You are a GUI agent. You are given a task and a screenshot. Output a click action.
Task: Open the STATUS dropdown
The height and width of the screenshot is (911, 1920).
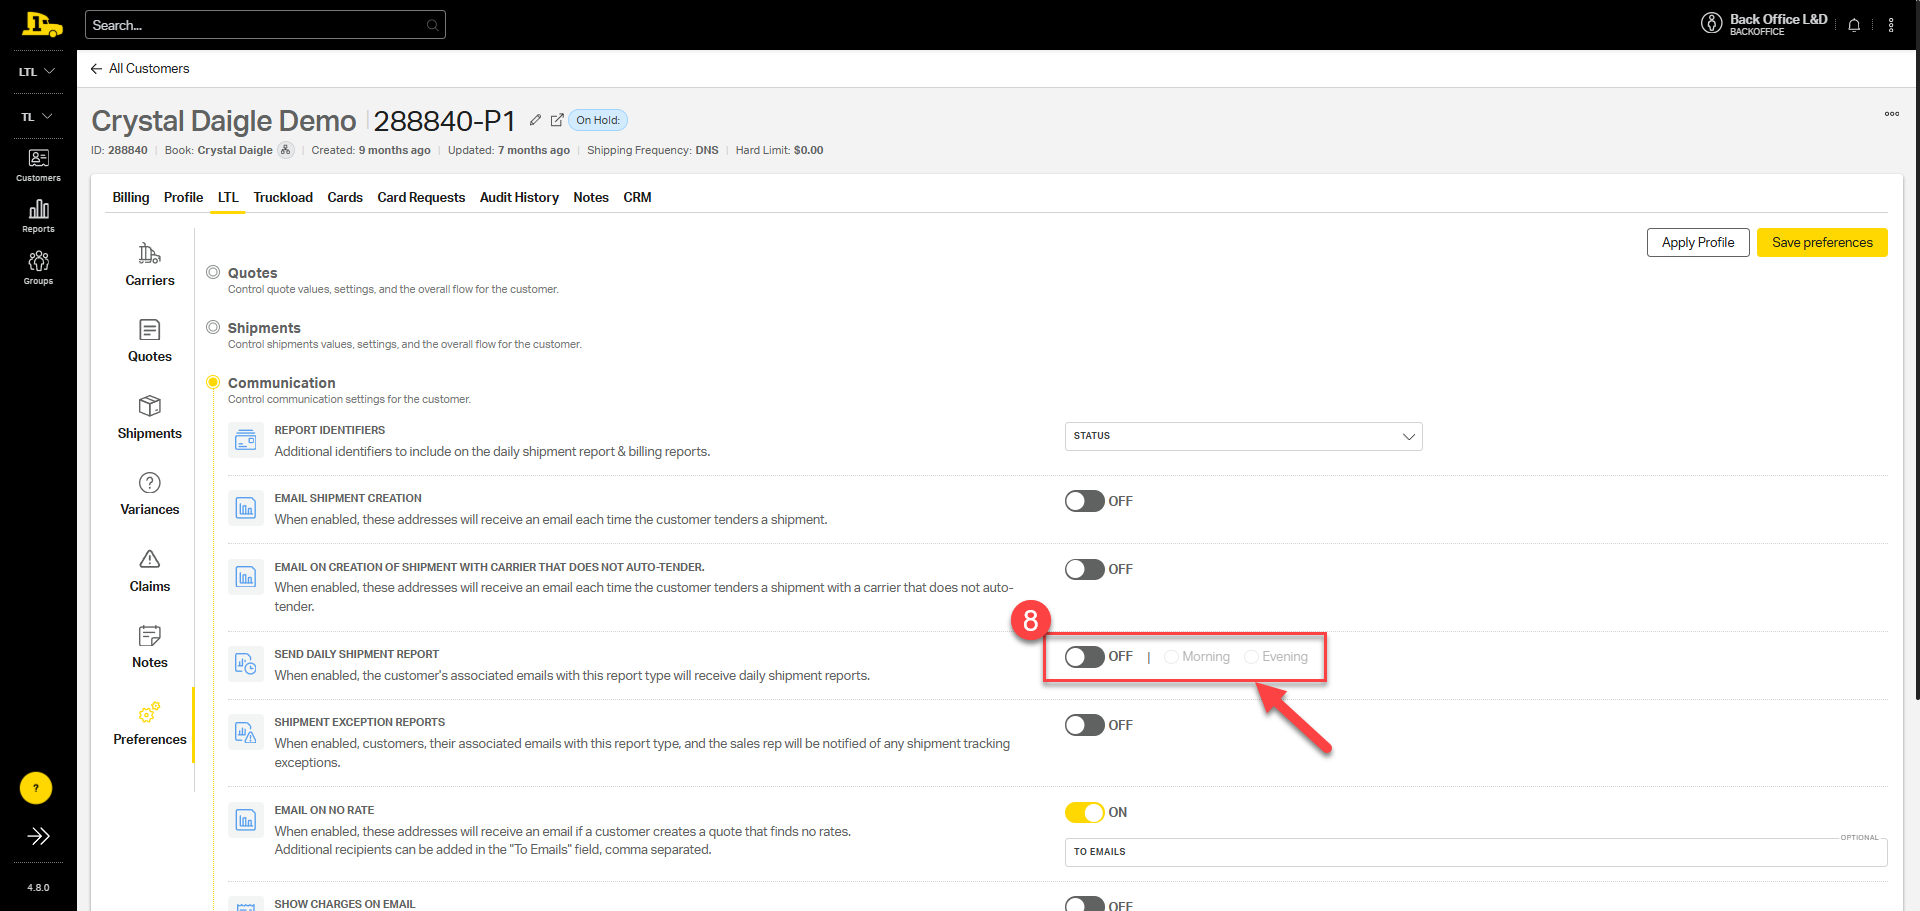(1244, 436)
